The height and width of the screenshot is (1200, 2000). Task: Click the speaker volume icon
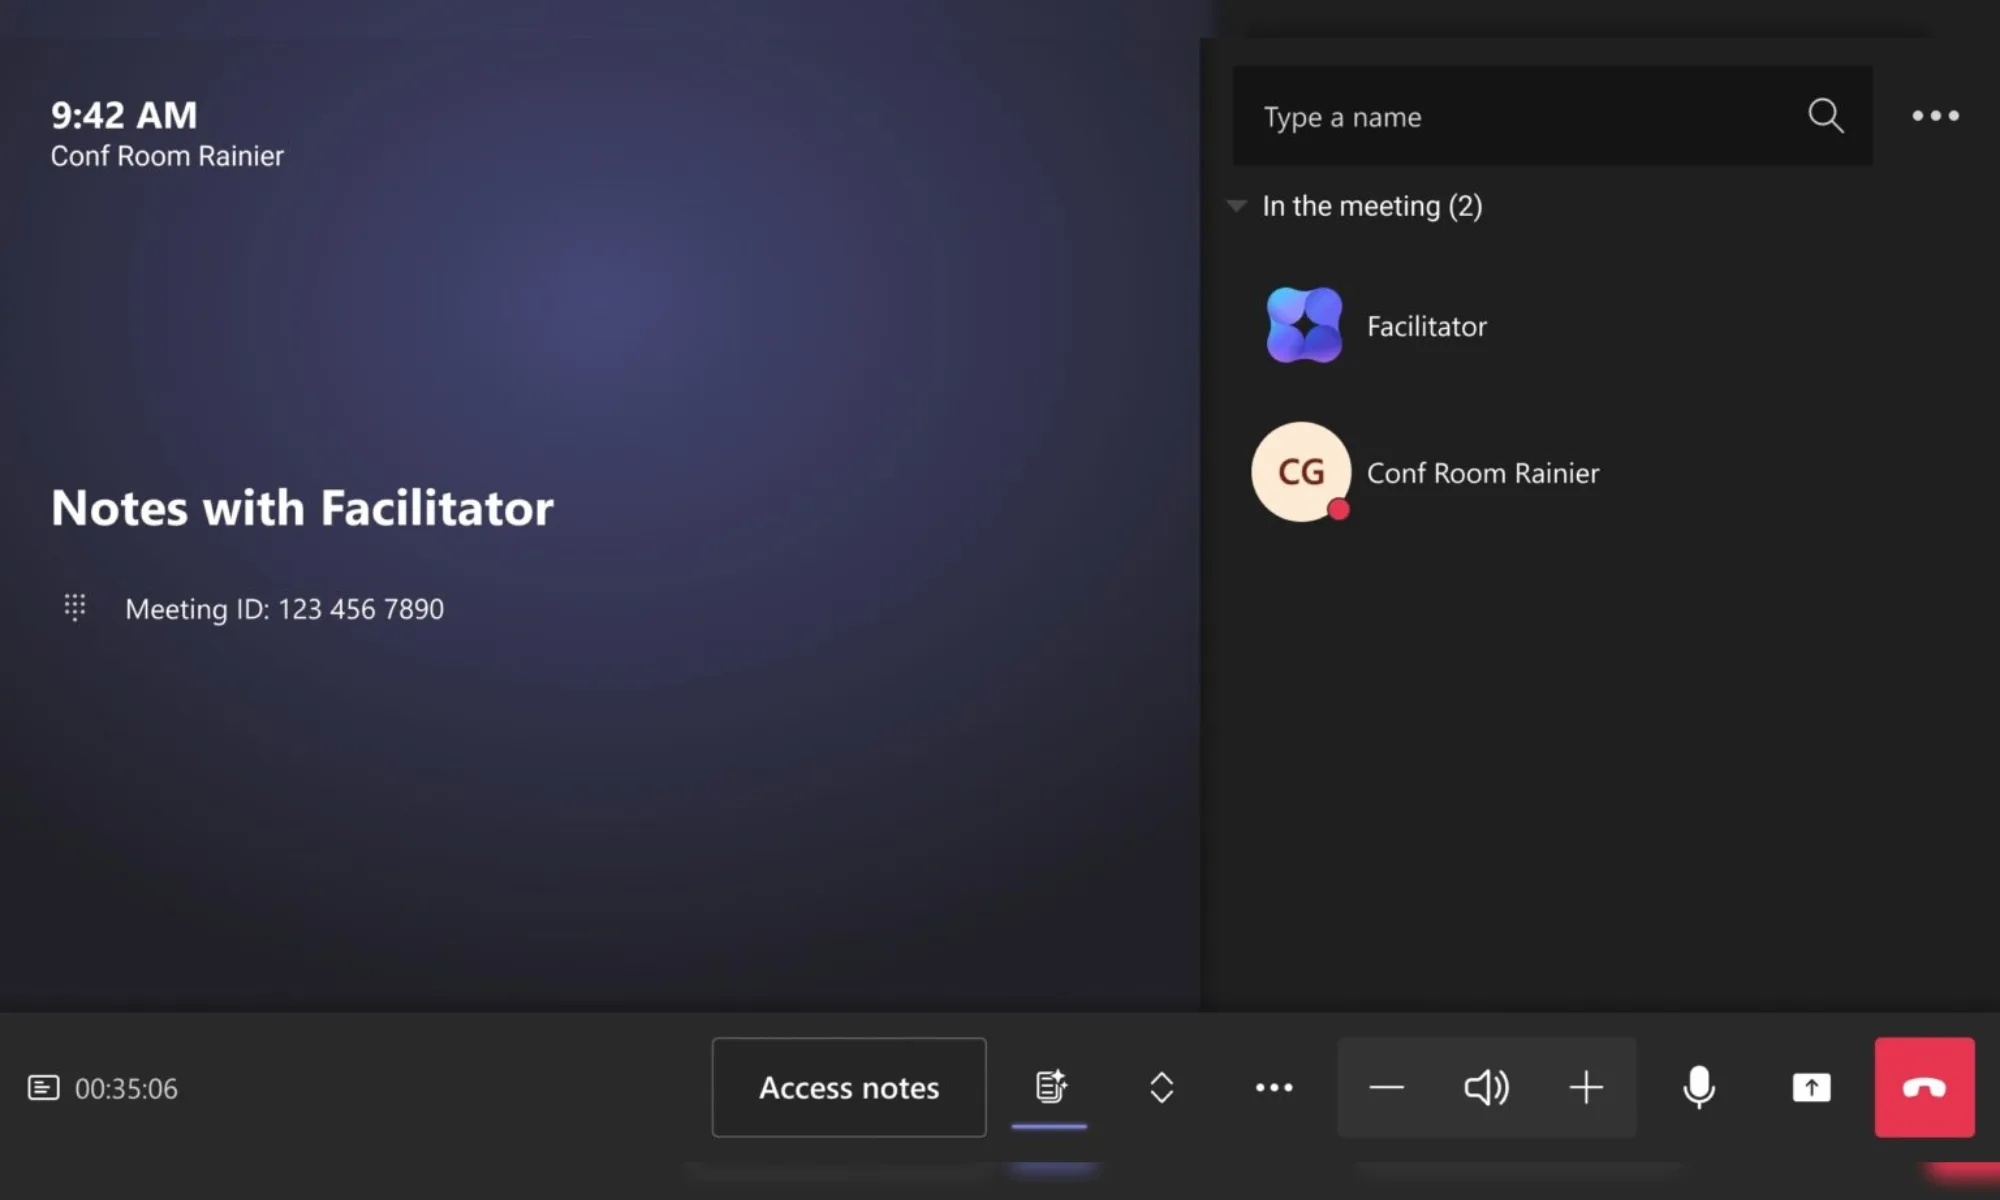(1486, 1087)
